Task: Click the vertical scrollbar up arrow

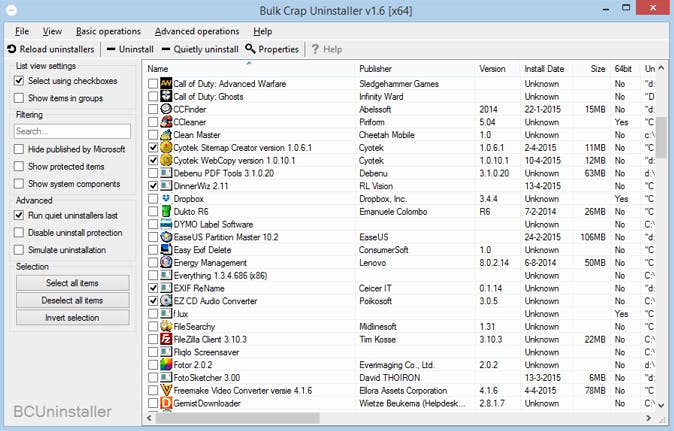Action: [x=661, y=68]
